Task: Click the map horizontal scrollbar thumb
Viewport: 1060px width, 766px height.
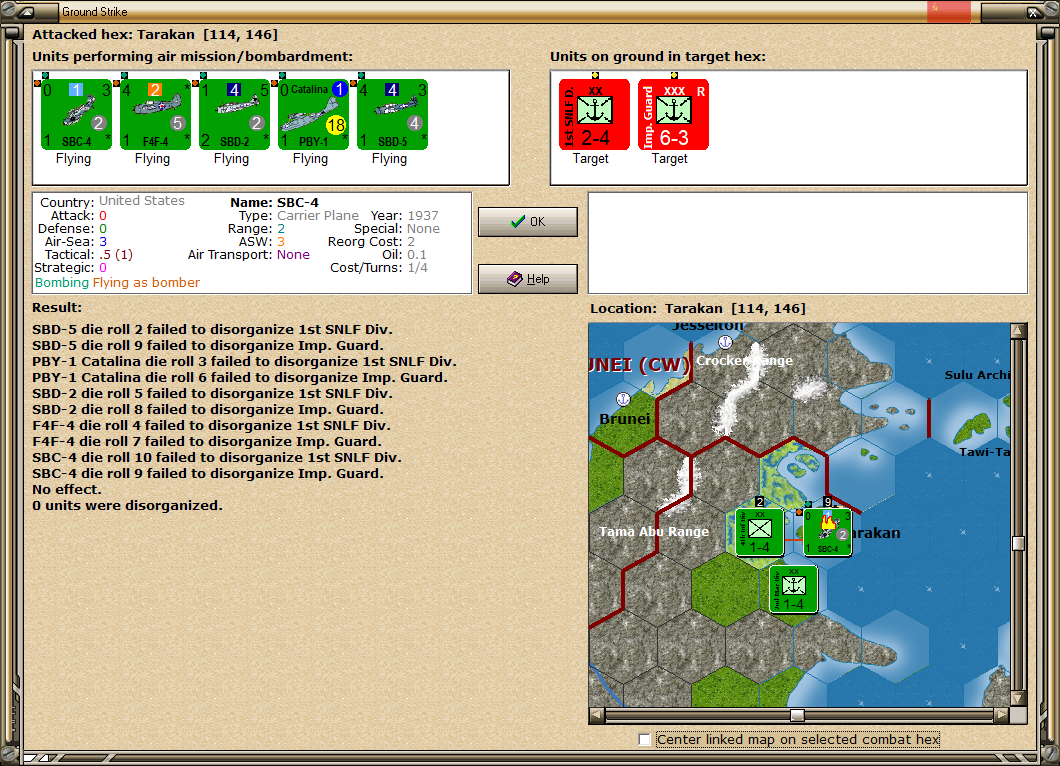Action: [798, 715]
